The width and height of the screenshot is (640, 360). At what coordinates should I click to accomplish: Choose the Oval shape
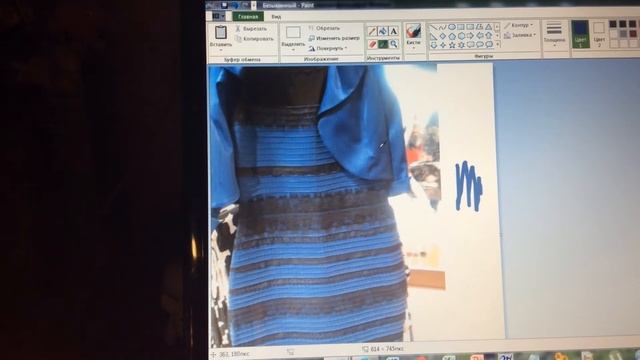click(x=452, y=27)
